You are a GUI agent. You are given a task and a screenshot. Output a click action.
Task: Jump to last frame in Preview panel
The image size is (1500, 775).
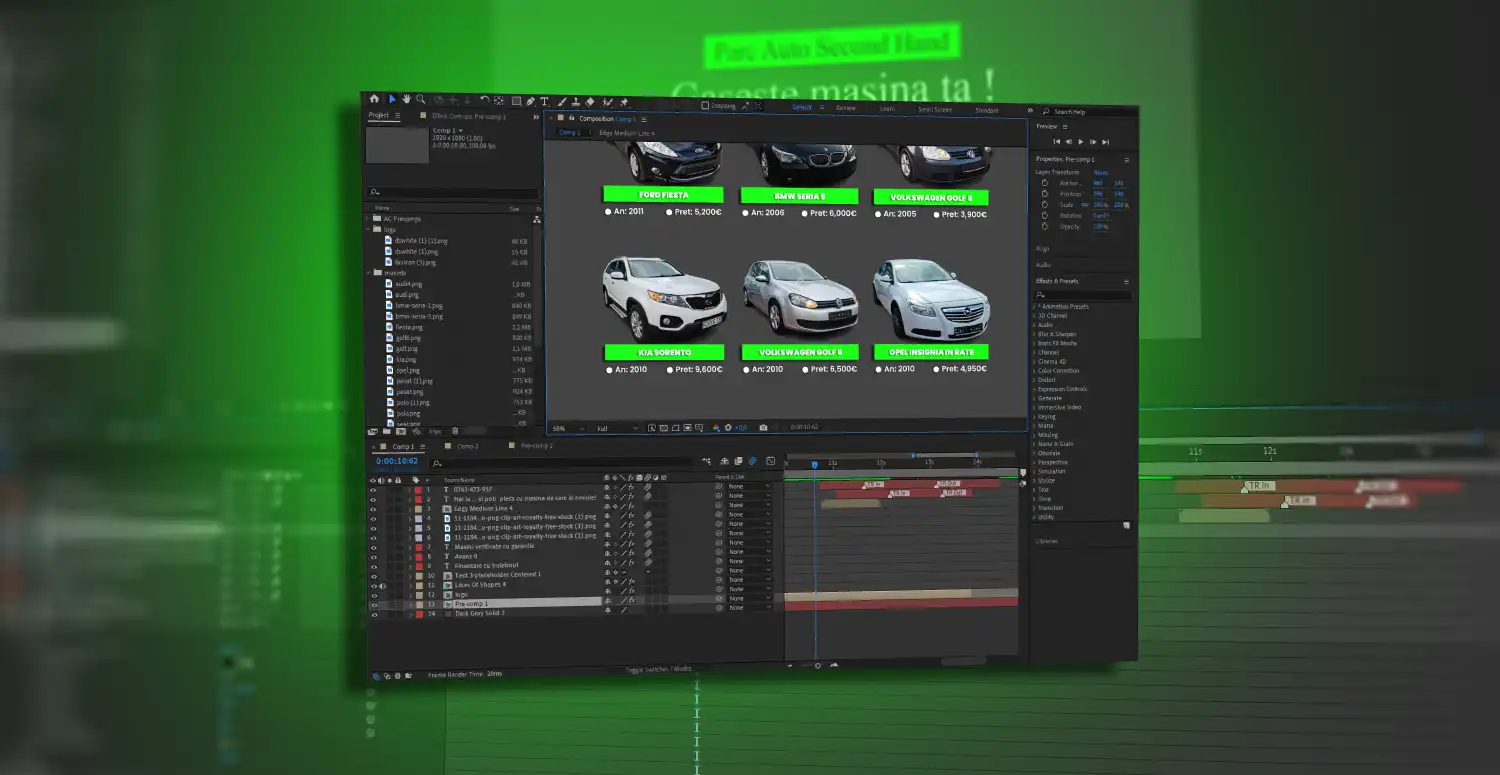pos(1105,143)
